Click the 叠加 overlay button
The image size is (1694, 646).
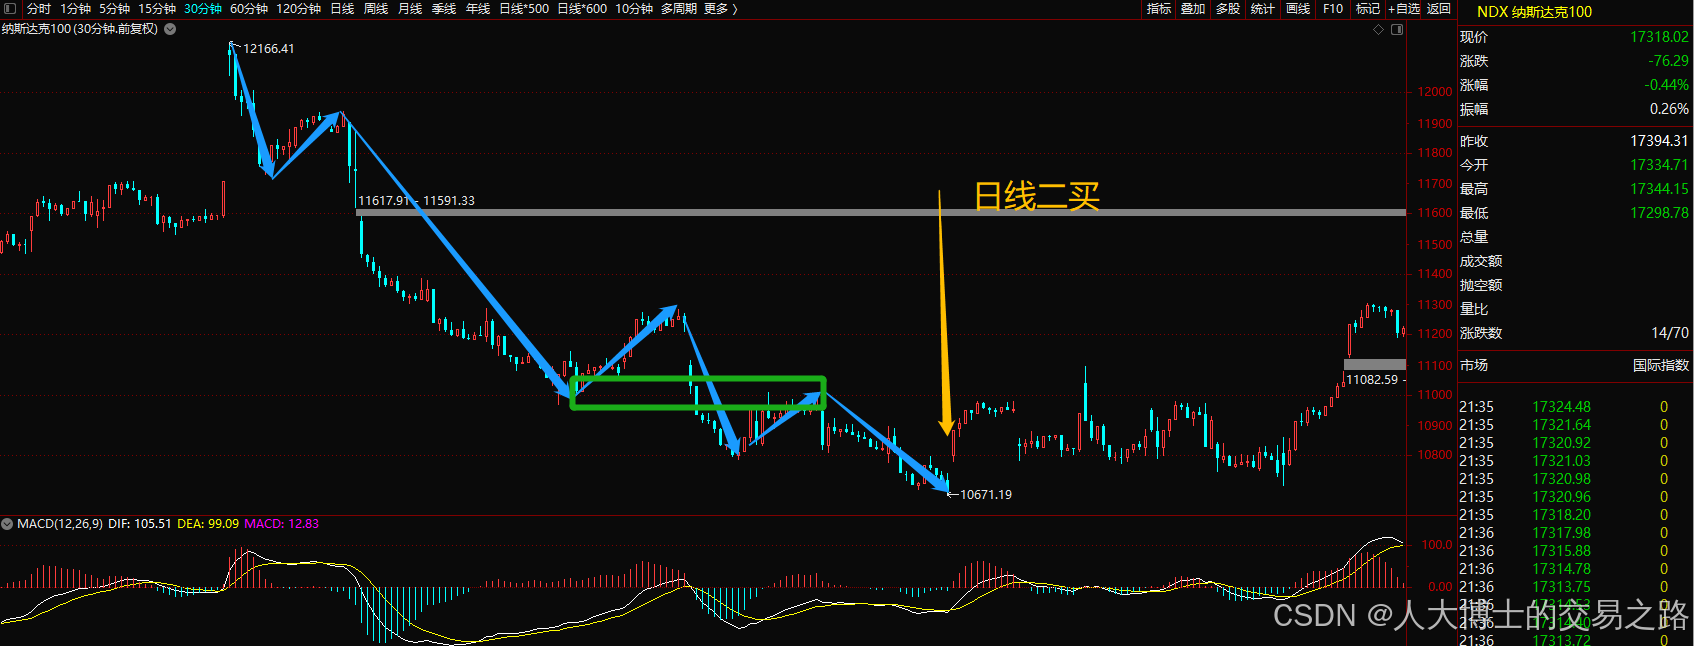1193,9
